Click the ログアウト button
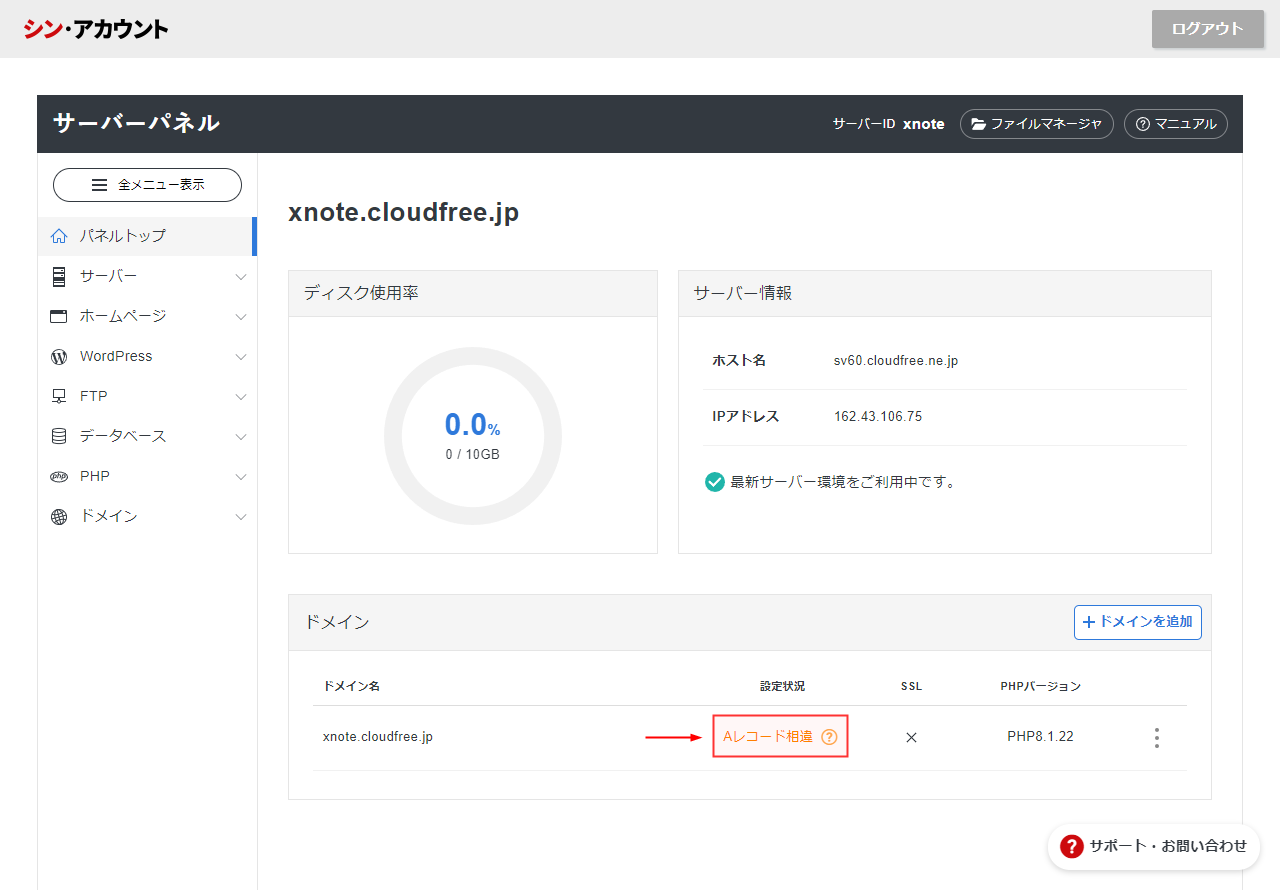1280x890 pixels. [x=1207, y=29]
